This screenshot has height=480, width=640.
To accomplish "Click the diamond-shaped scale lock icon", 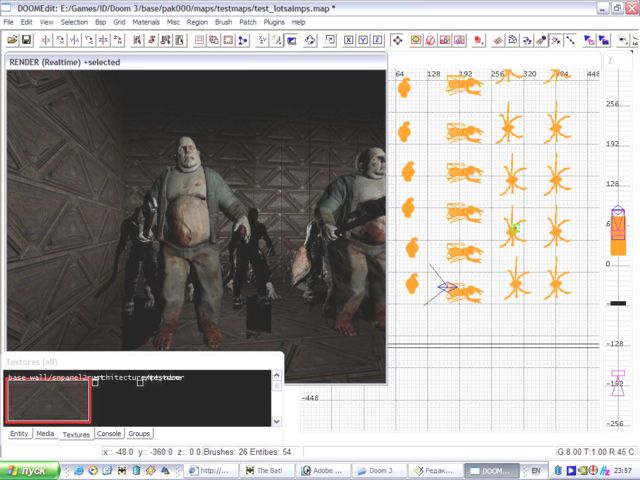I will [x=310, y=40].
